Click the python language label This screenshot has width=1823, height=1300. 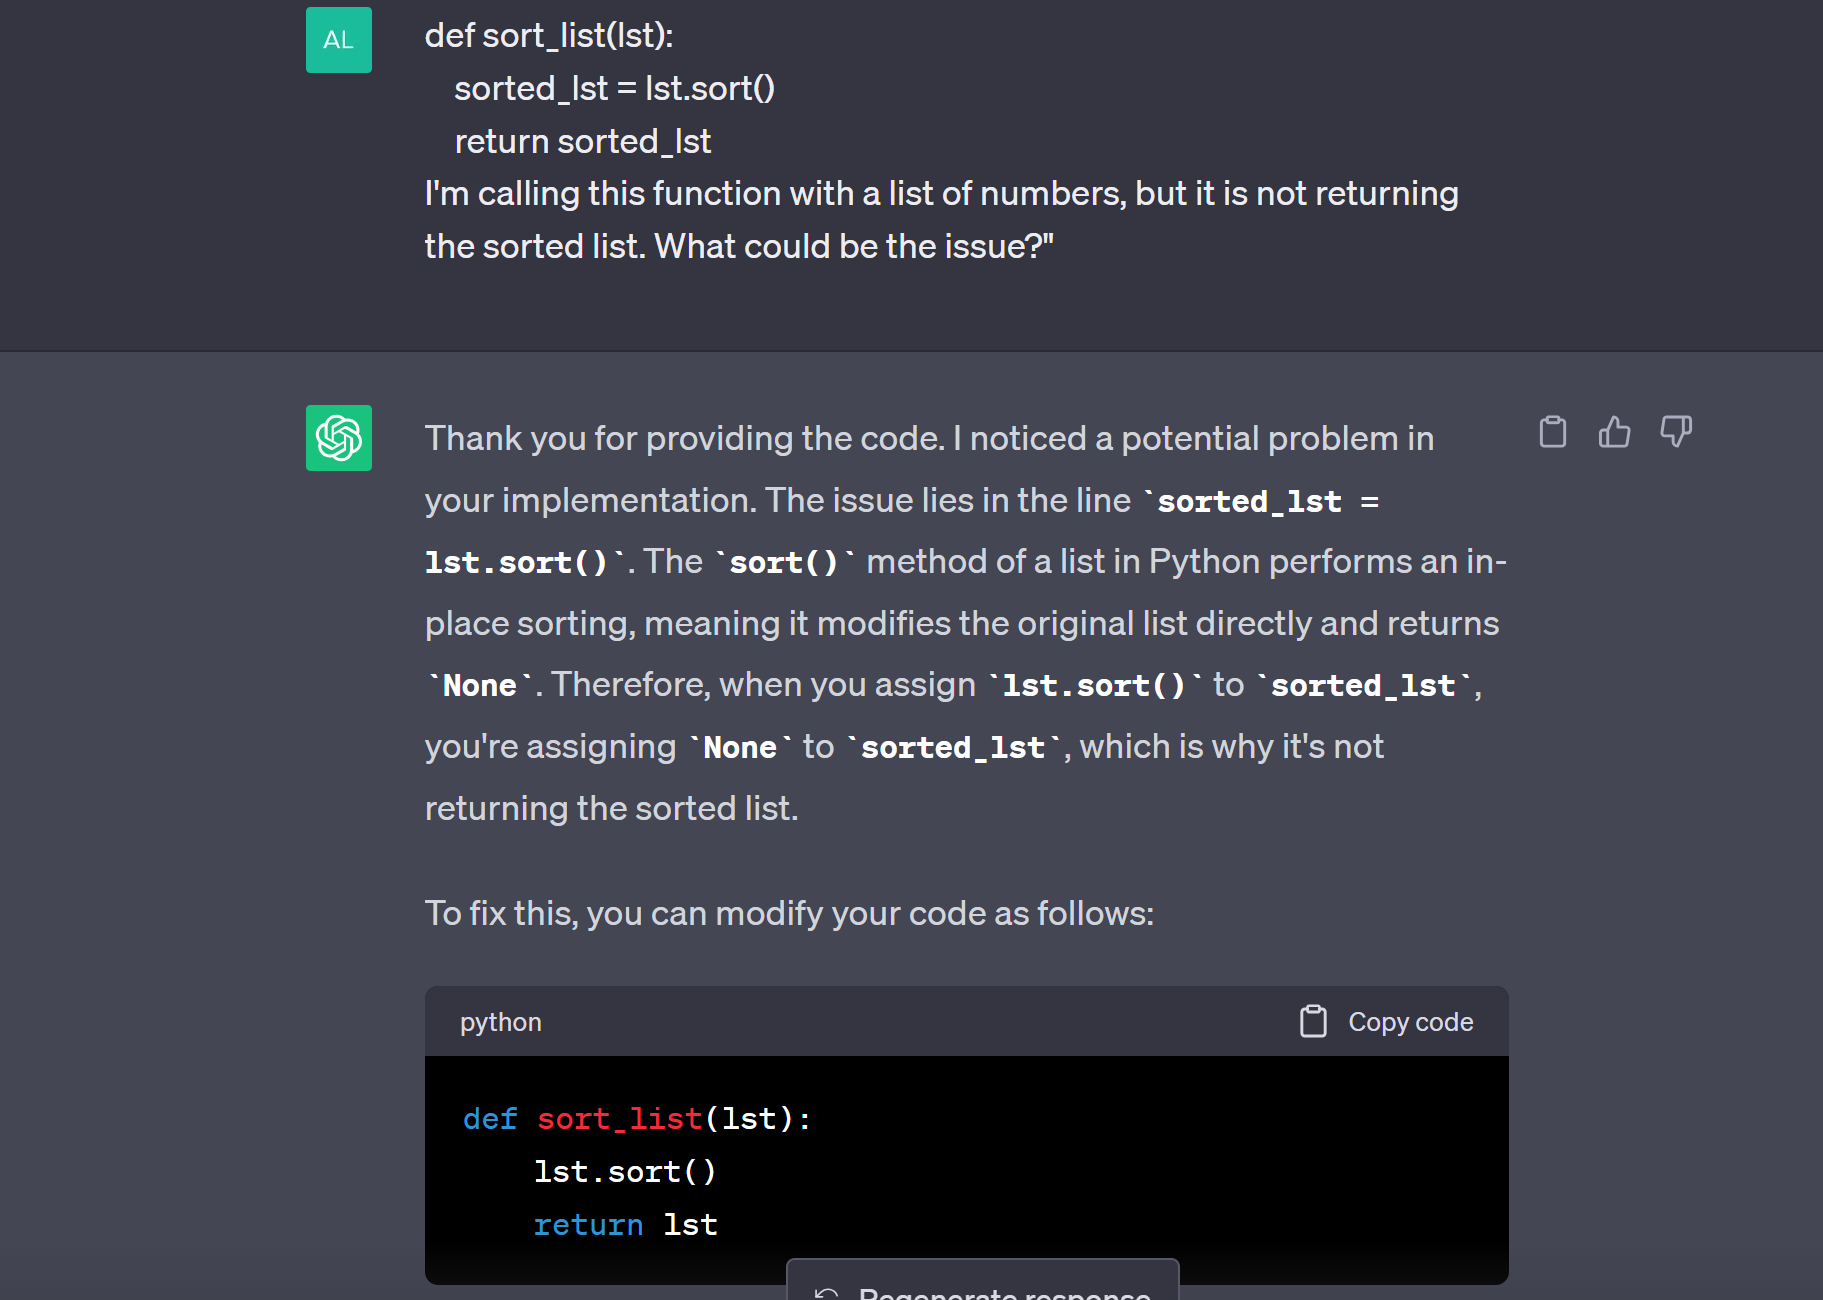(501, 1022)
